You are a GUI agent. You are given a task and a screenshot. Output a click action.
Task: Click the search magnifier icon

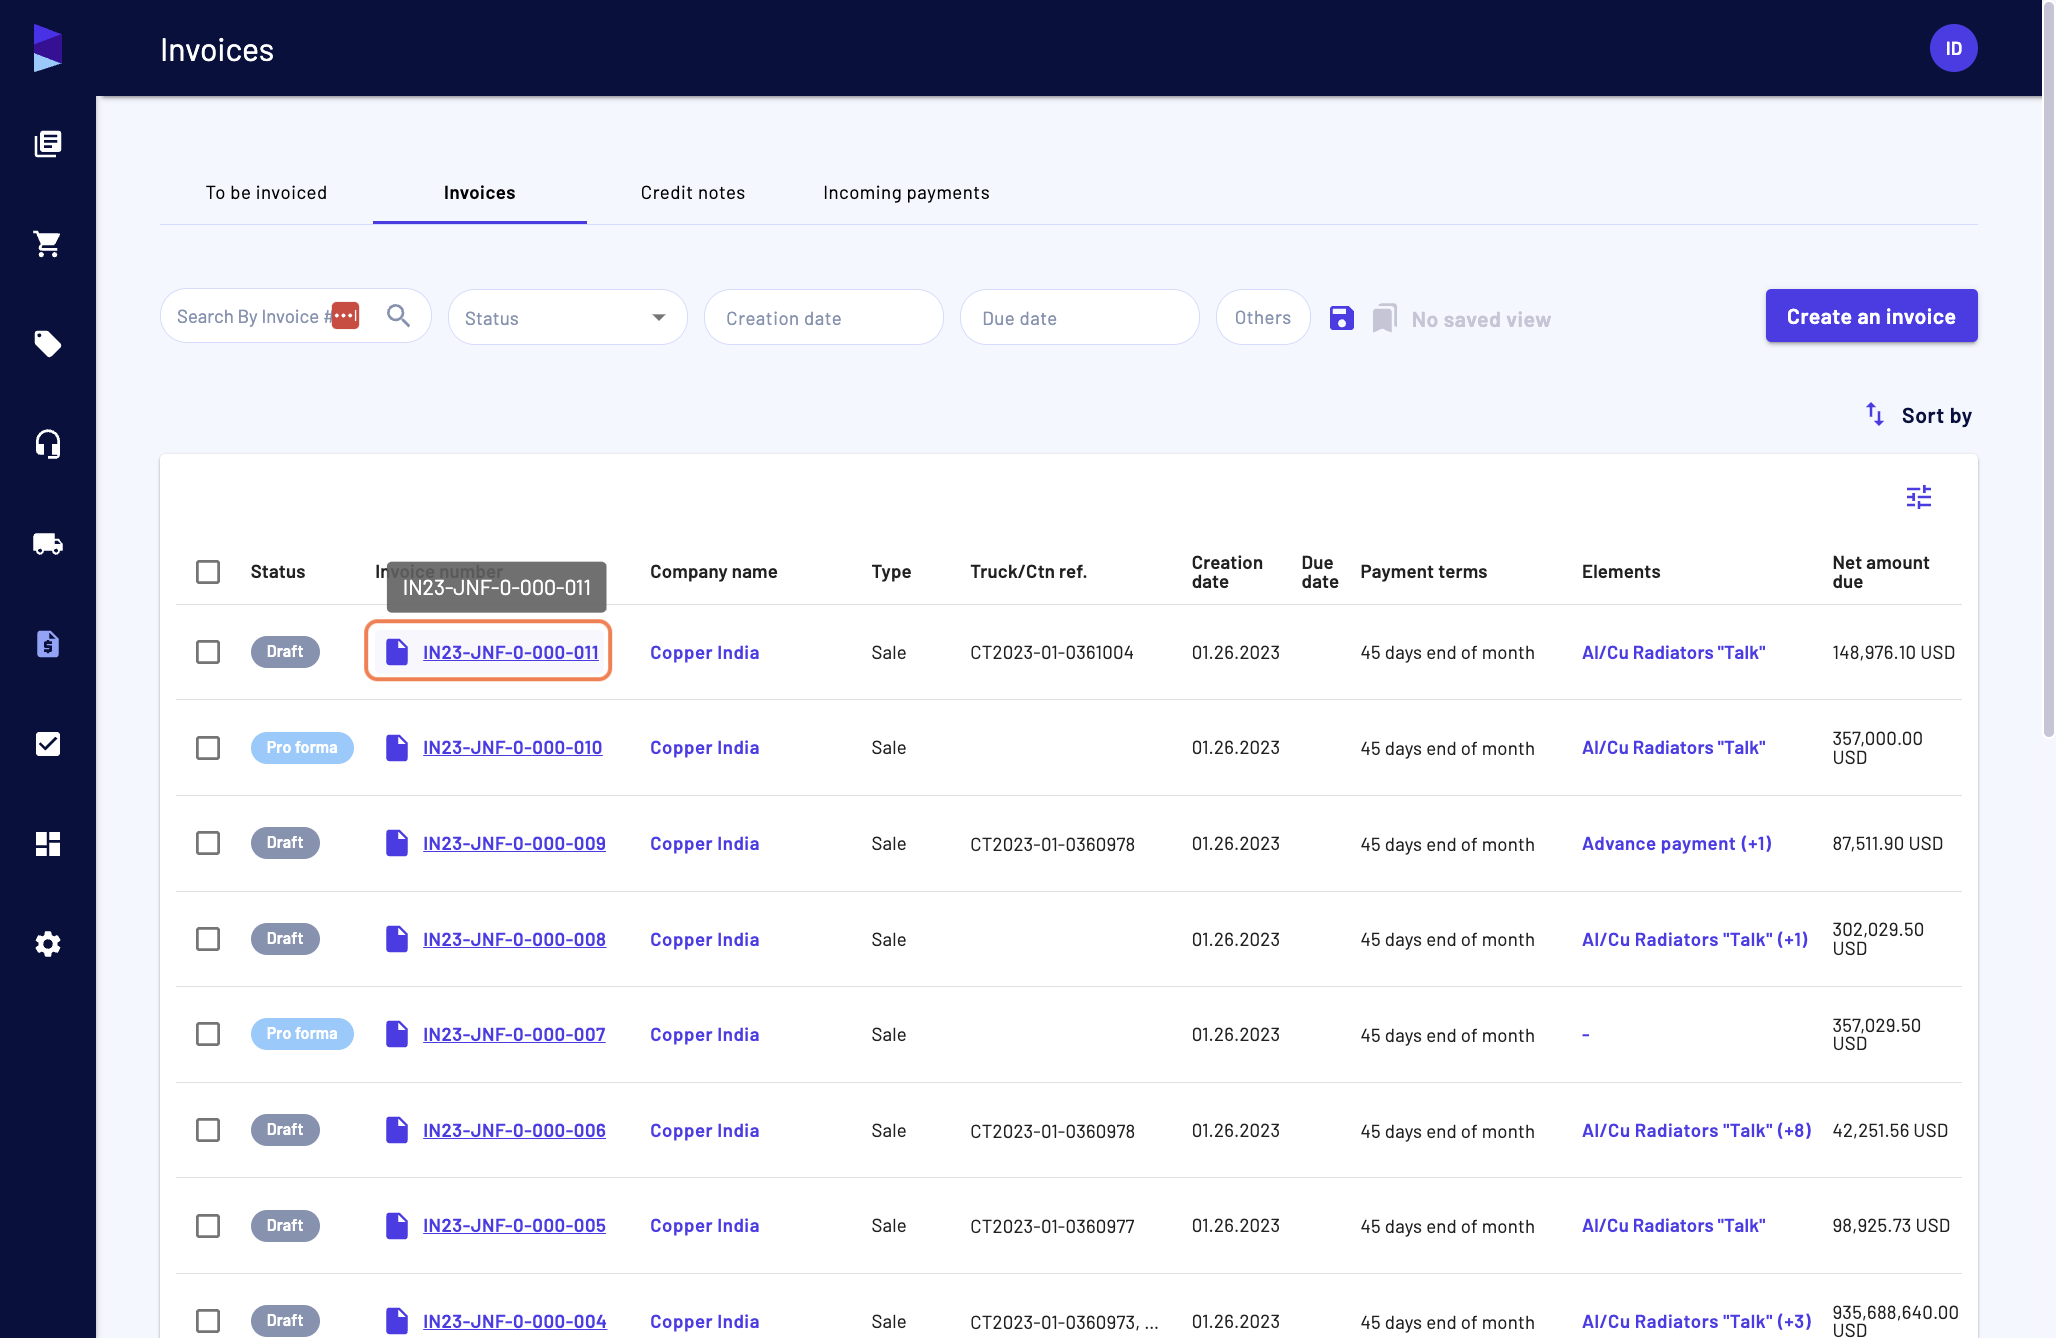[398, 316]
